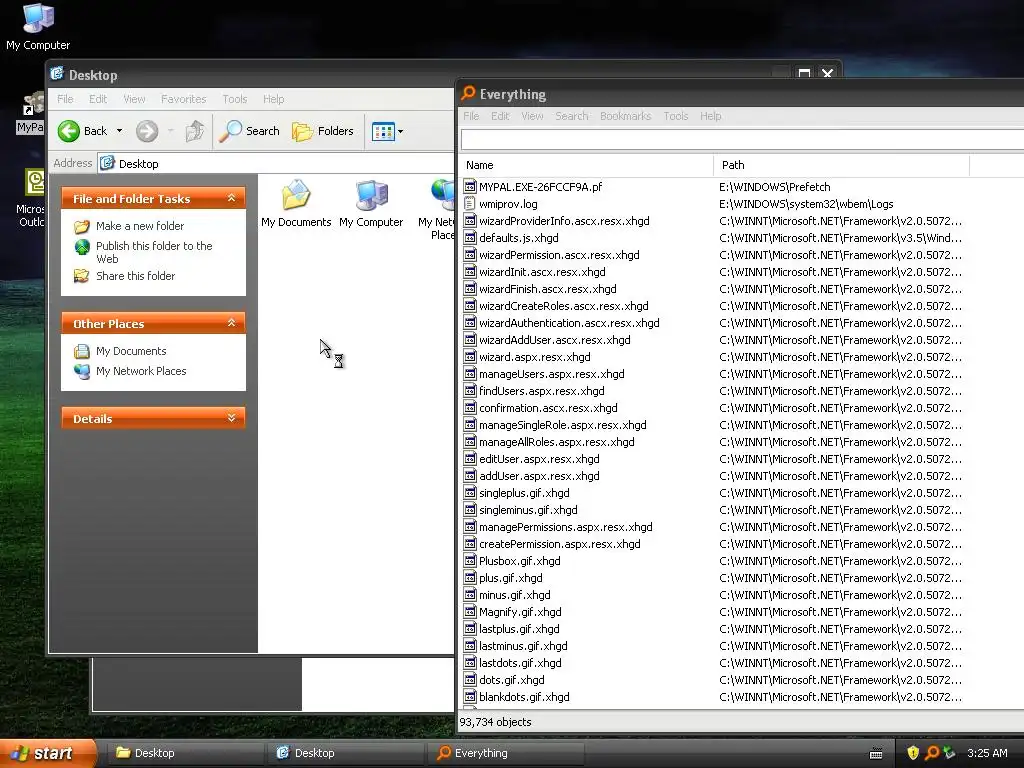
Task: Select wizardFinish.ascx.resx.xhgd file name
Action: [547, 289]
